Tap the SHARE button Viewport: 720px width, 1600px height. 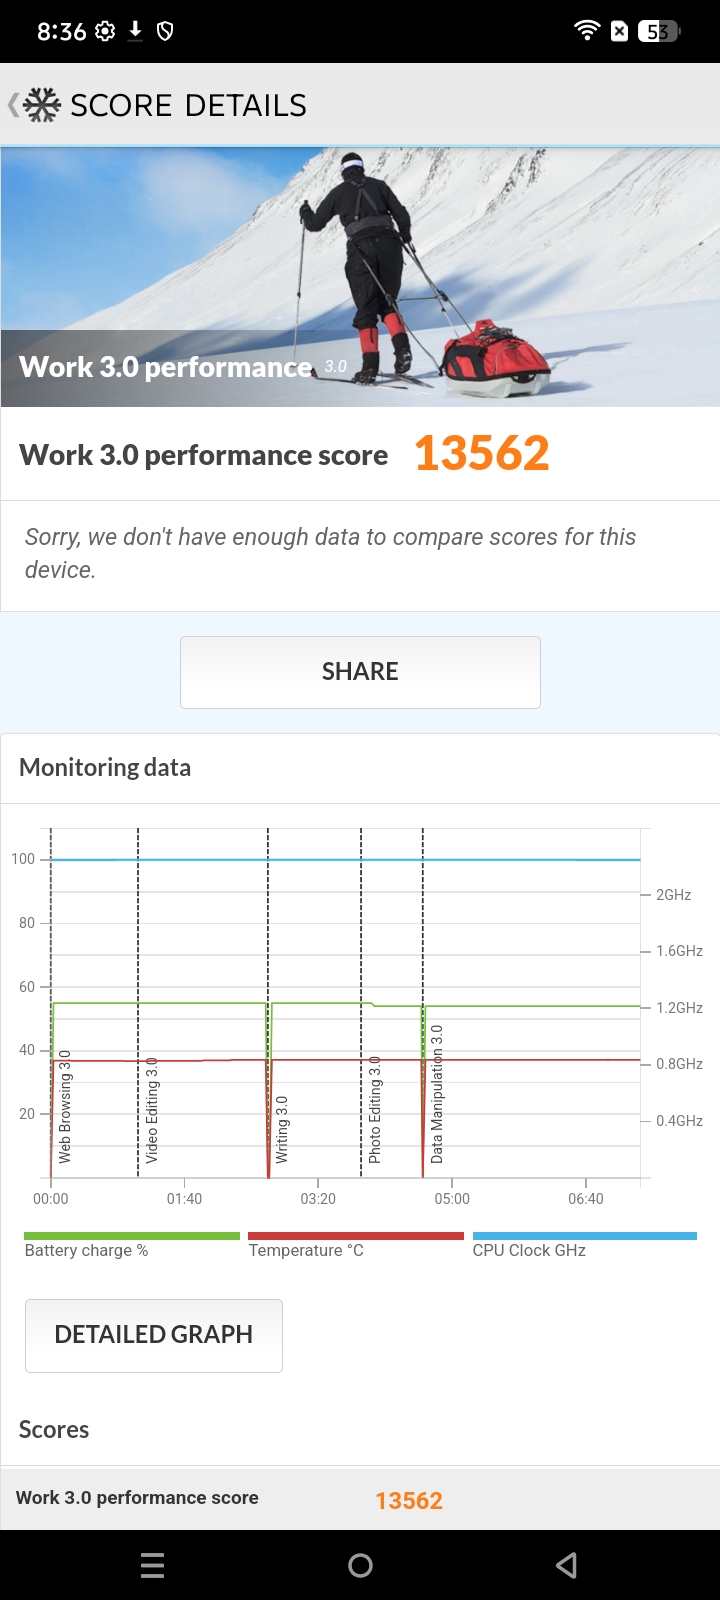(x=360, y=671)
